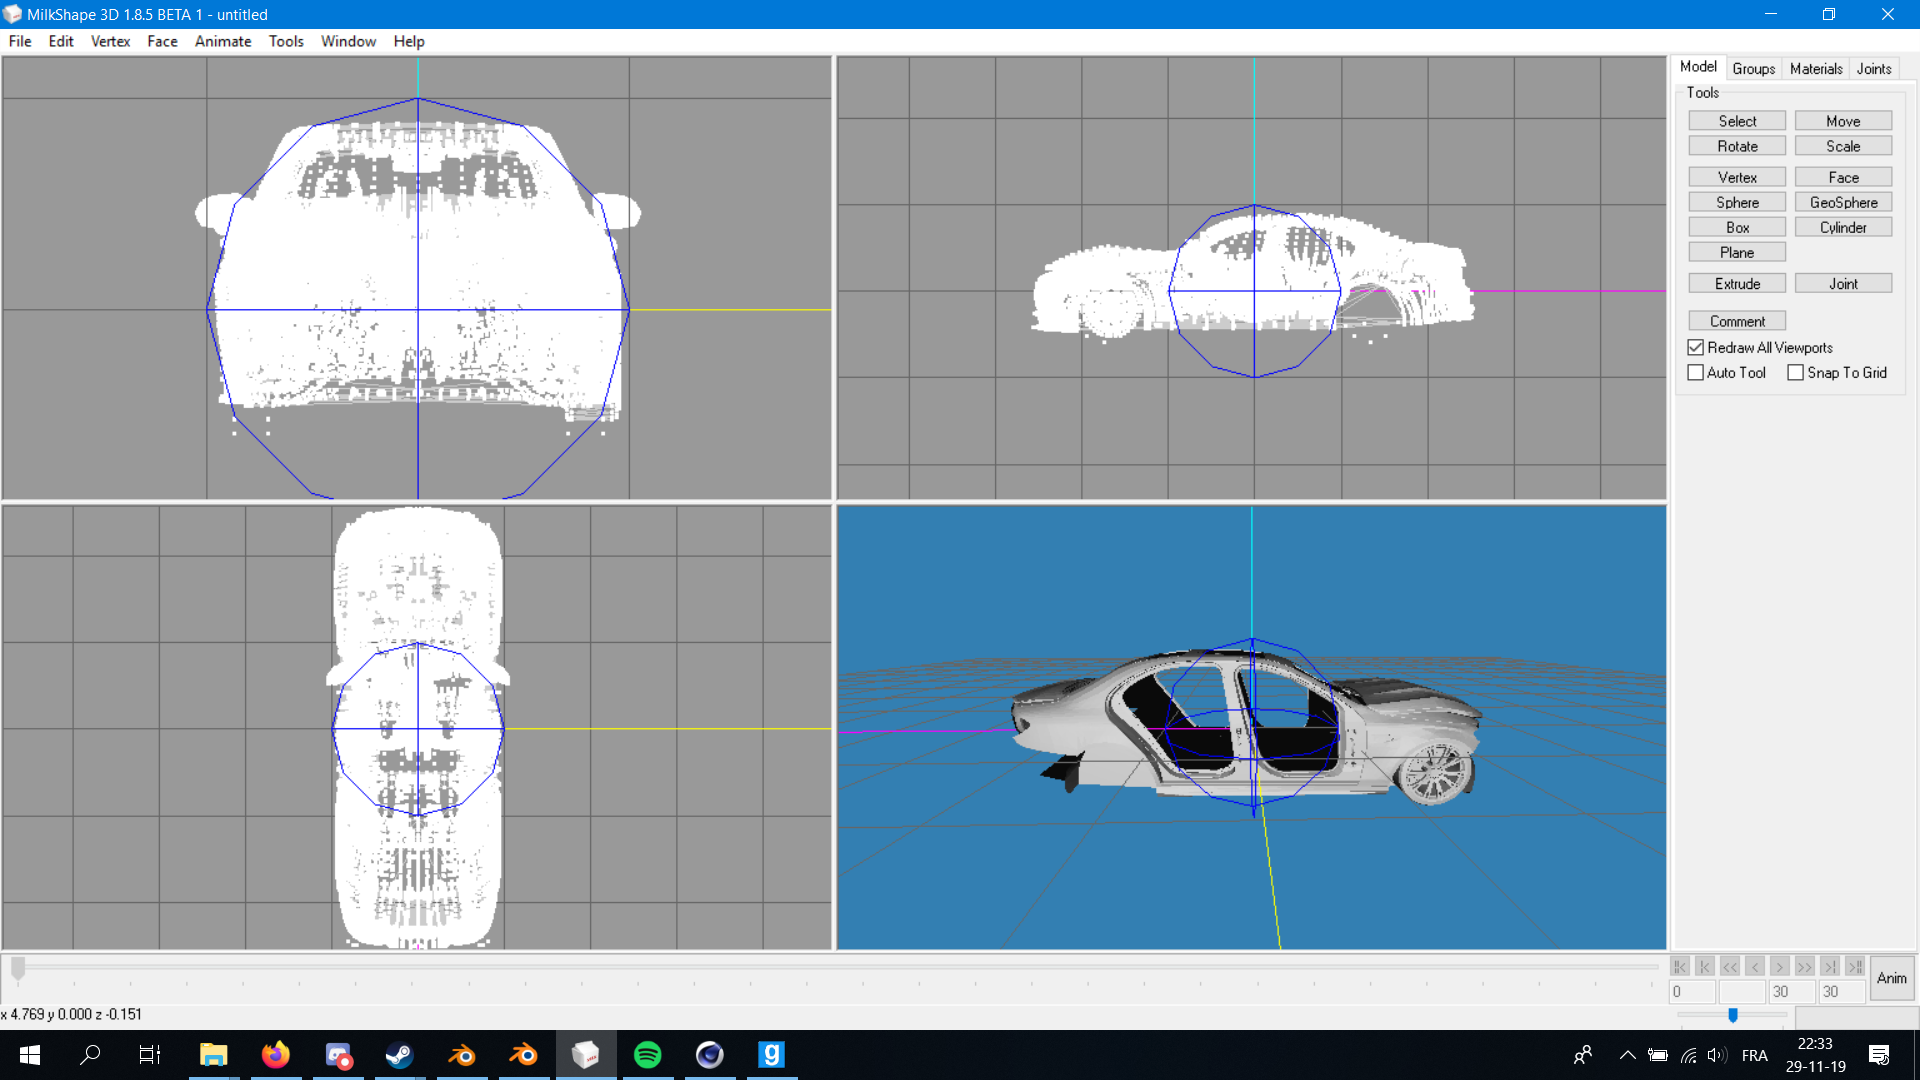The height and width of the screenshot is (1080, 1920).
Task: Pick the Box primitive tool
Action: tap(1737, 227)
